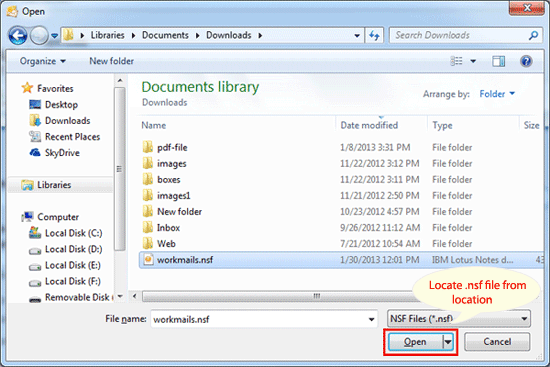Screen dimensions: 550x367
Task: Open the File name dropdown arrow
Action: (371, 319)
